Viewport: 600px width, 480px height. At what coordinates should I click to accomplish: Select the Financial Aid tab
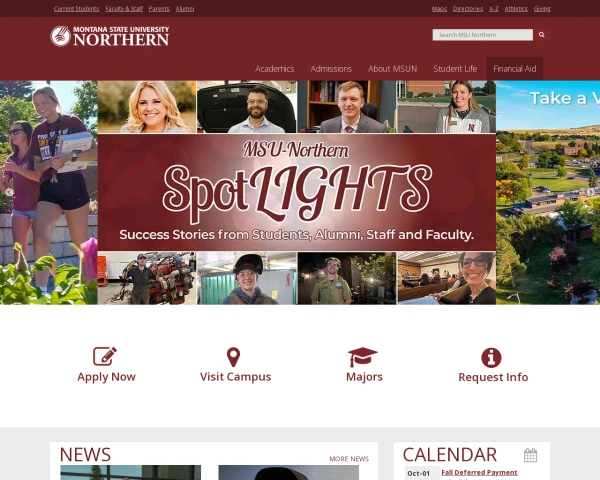(x=515, y=69)
